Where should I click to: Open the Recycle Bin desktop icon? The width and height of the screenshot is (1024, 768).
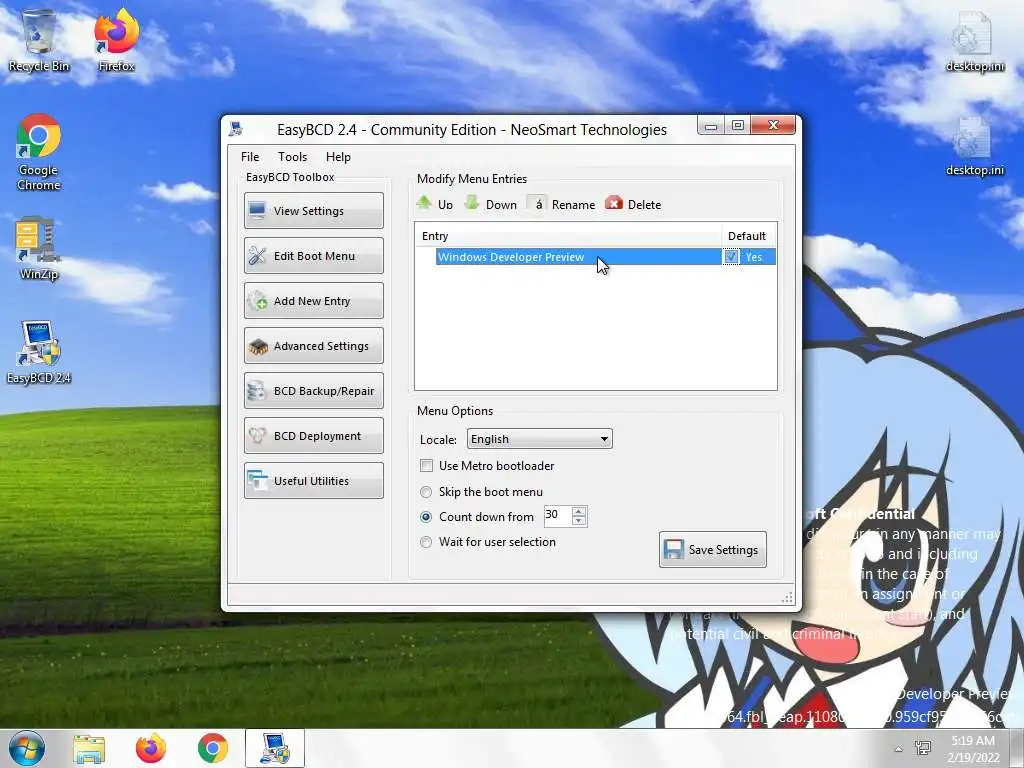(x=39, y=39)
